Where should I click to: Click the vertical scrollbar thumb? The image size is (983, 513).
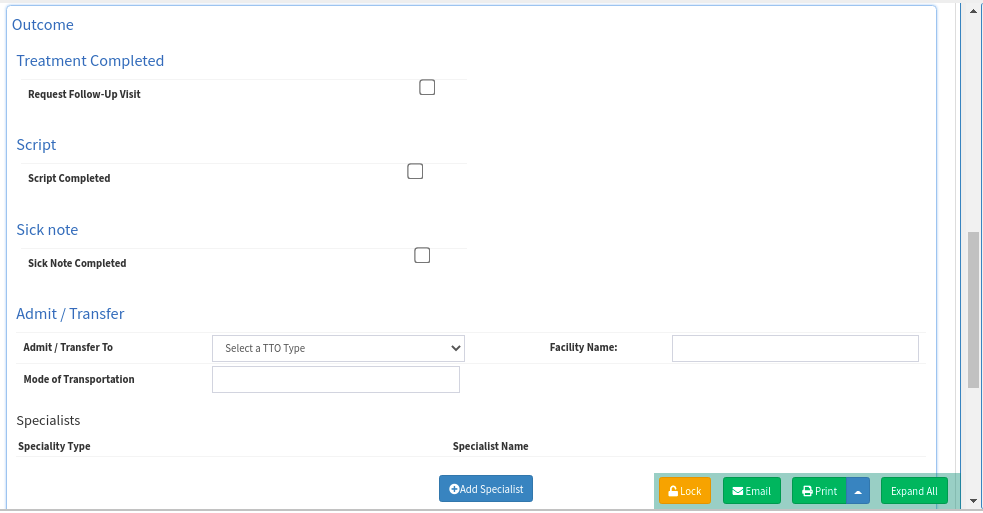click(973, 310)
